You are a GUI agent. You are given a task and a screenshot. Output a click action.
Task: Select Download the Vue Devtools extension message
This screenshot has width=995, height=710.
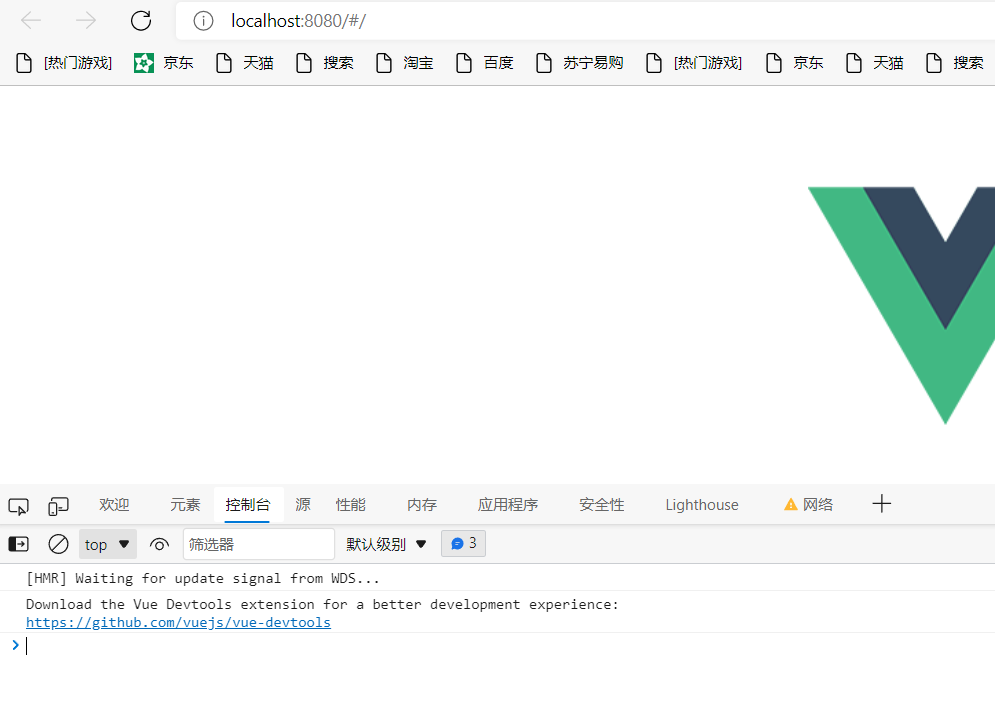point(322,605)
